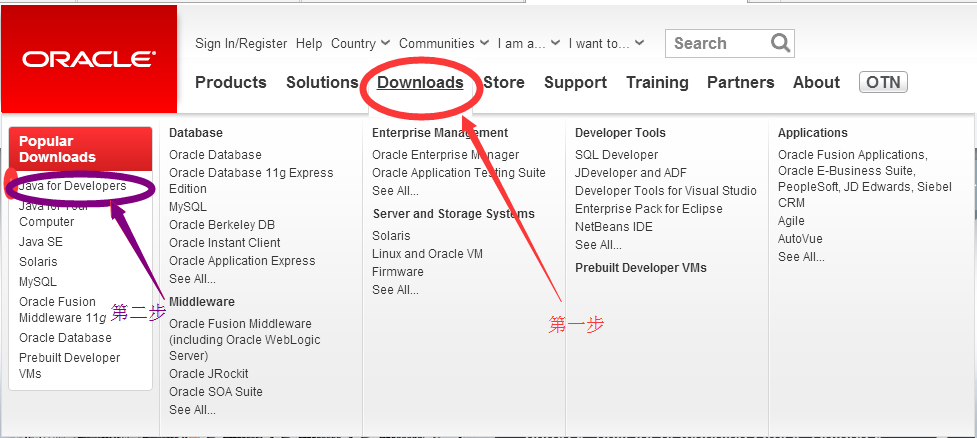977x438 pixels.
Task: Open Oracle Database 11g Express Edition
Action: point(251,181)
